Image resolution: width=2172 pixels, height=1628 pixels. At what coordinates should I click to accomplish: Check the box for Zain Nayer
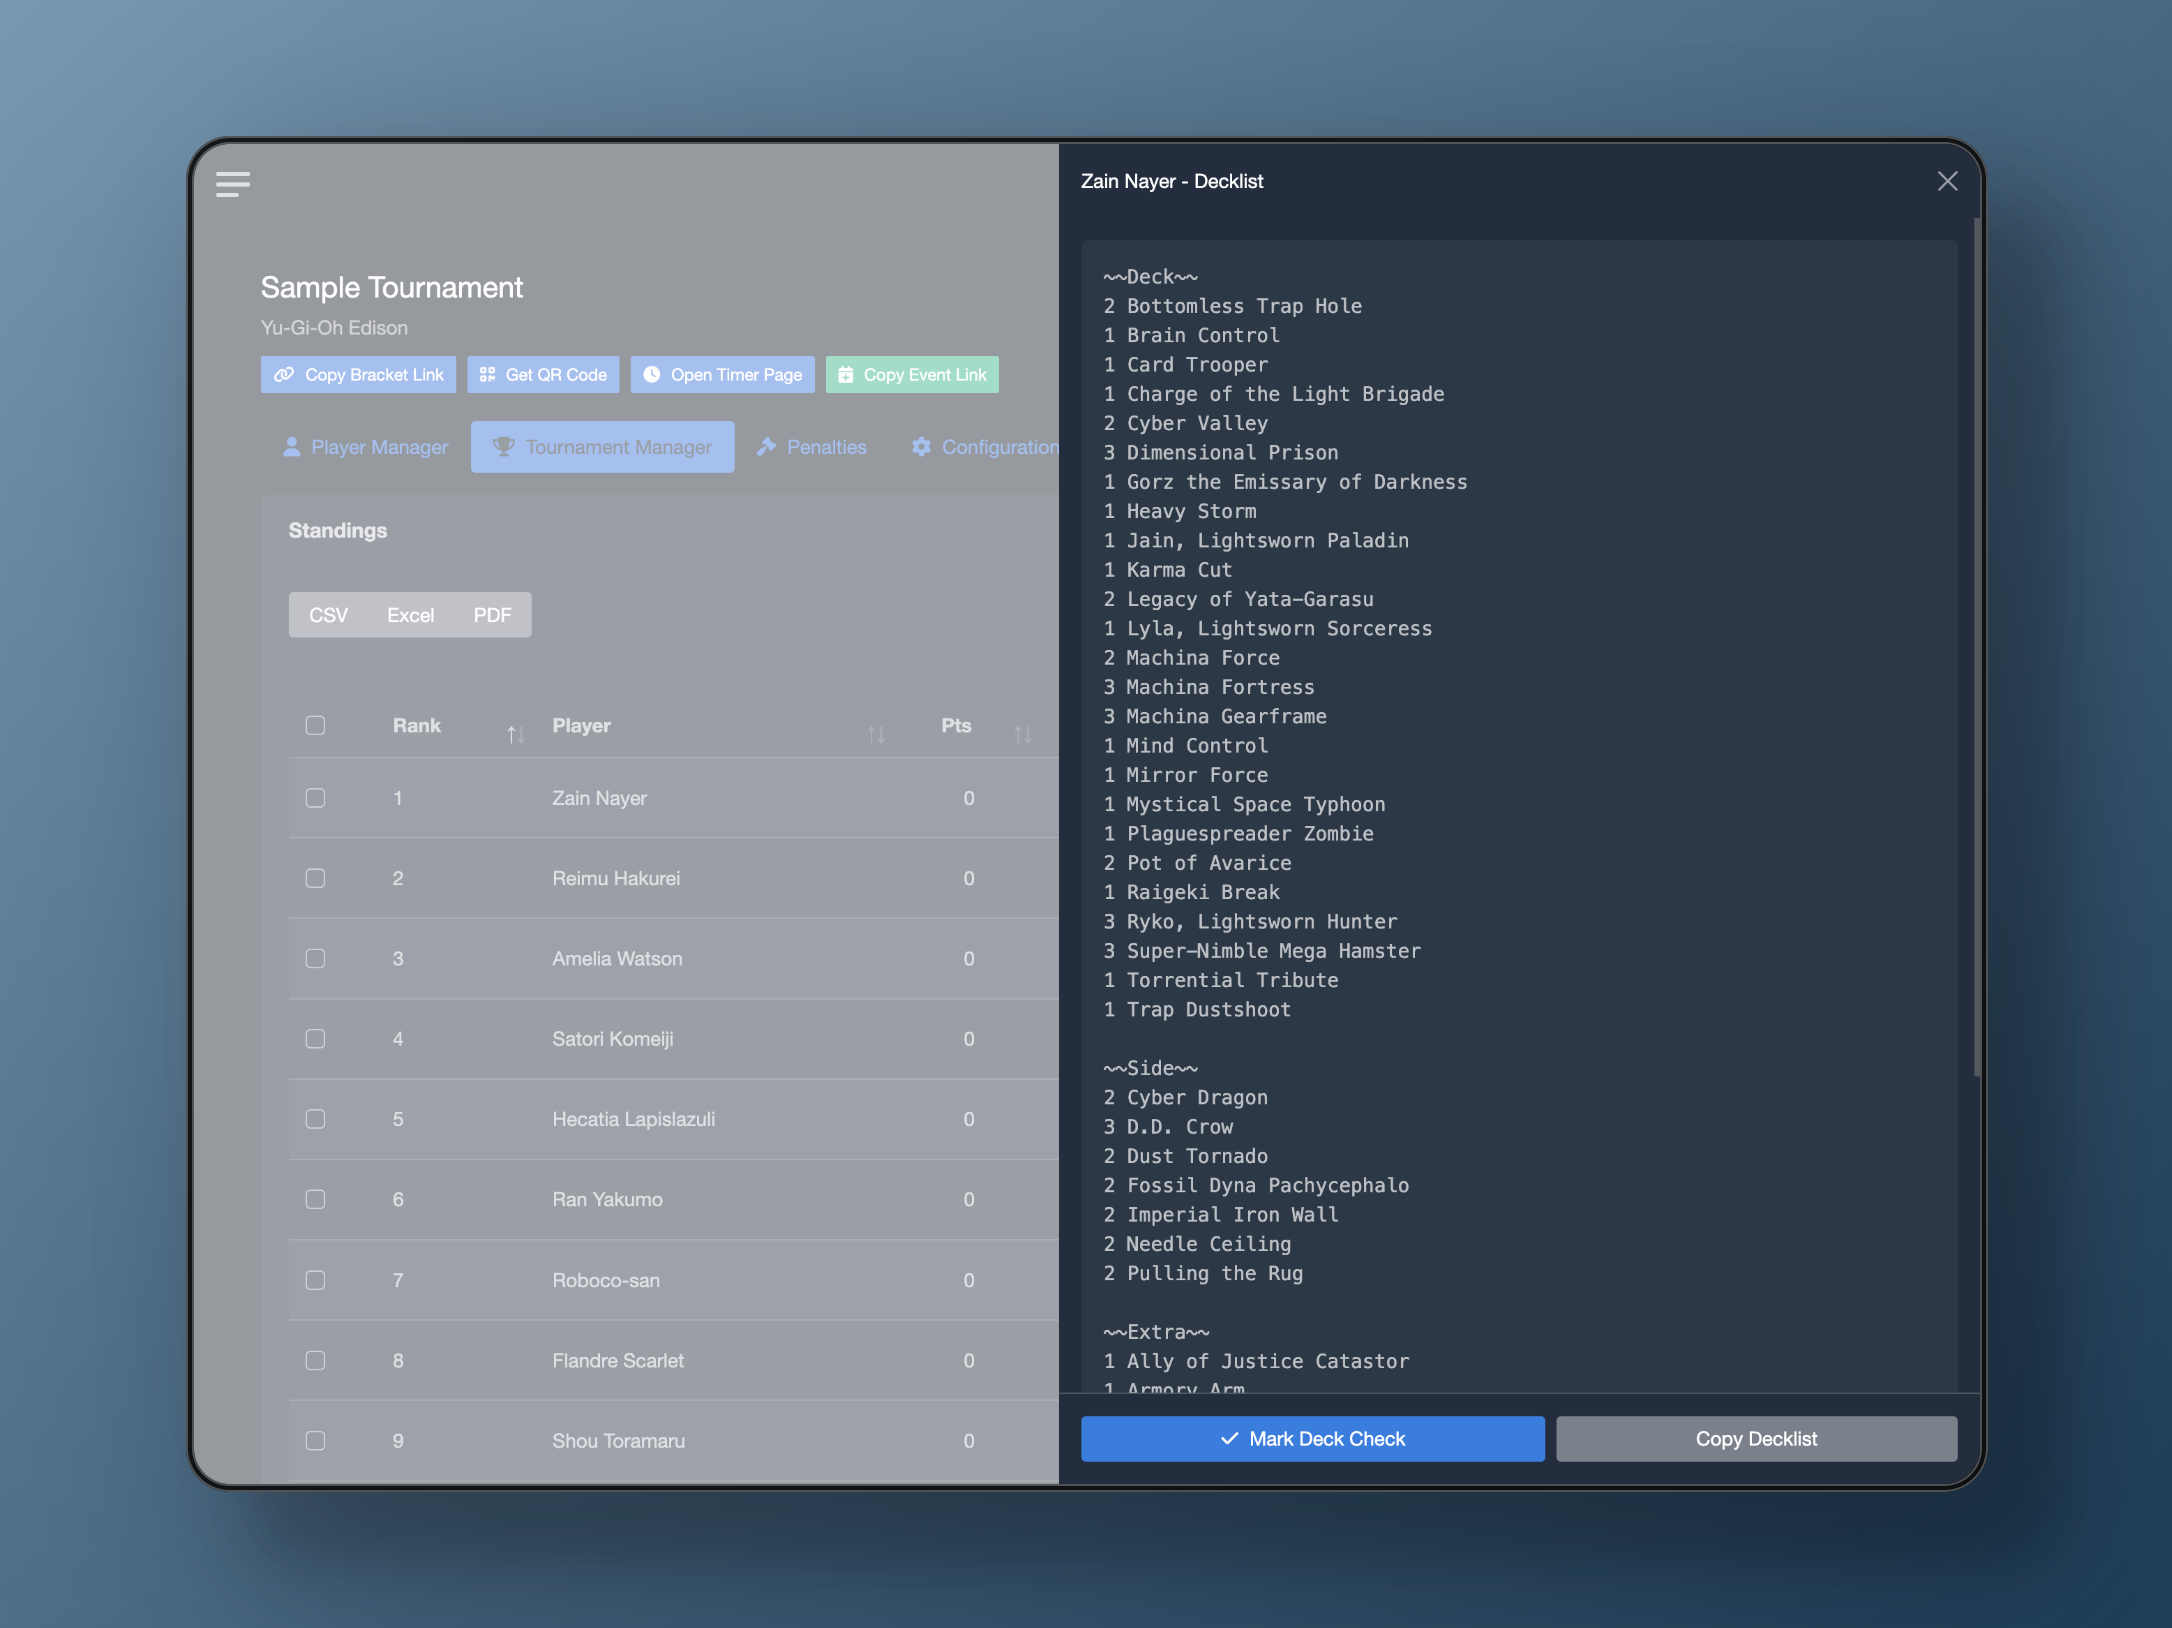coord(315,798)
